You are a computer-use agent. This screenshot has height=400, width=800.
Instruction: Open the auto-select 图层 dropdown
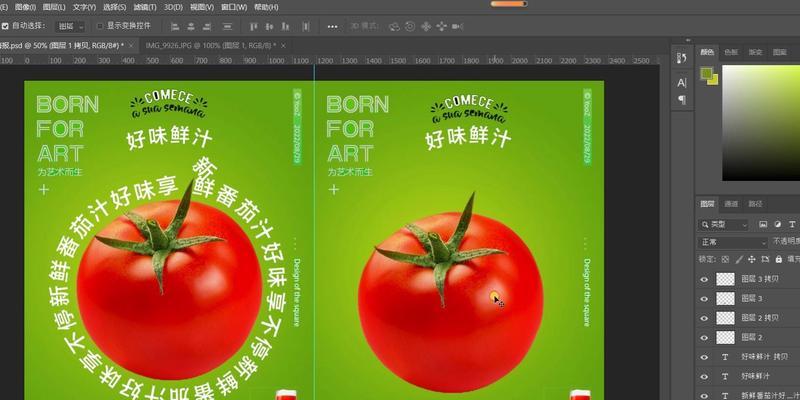70,27
